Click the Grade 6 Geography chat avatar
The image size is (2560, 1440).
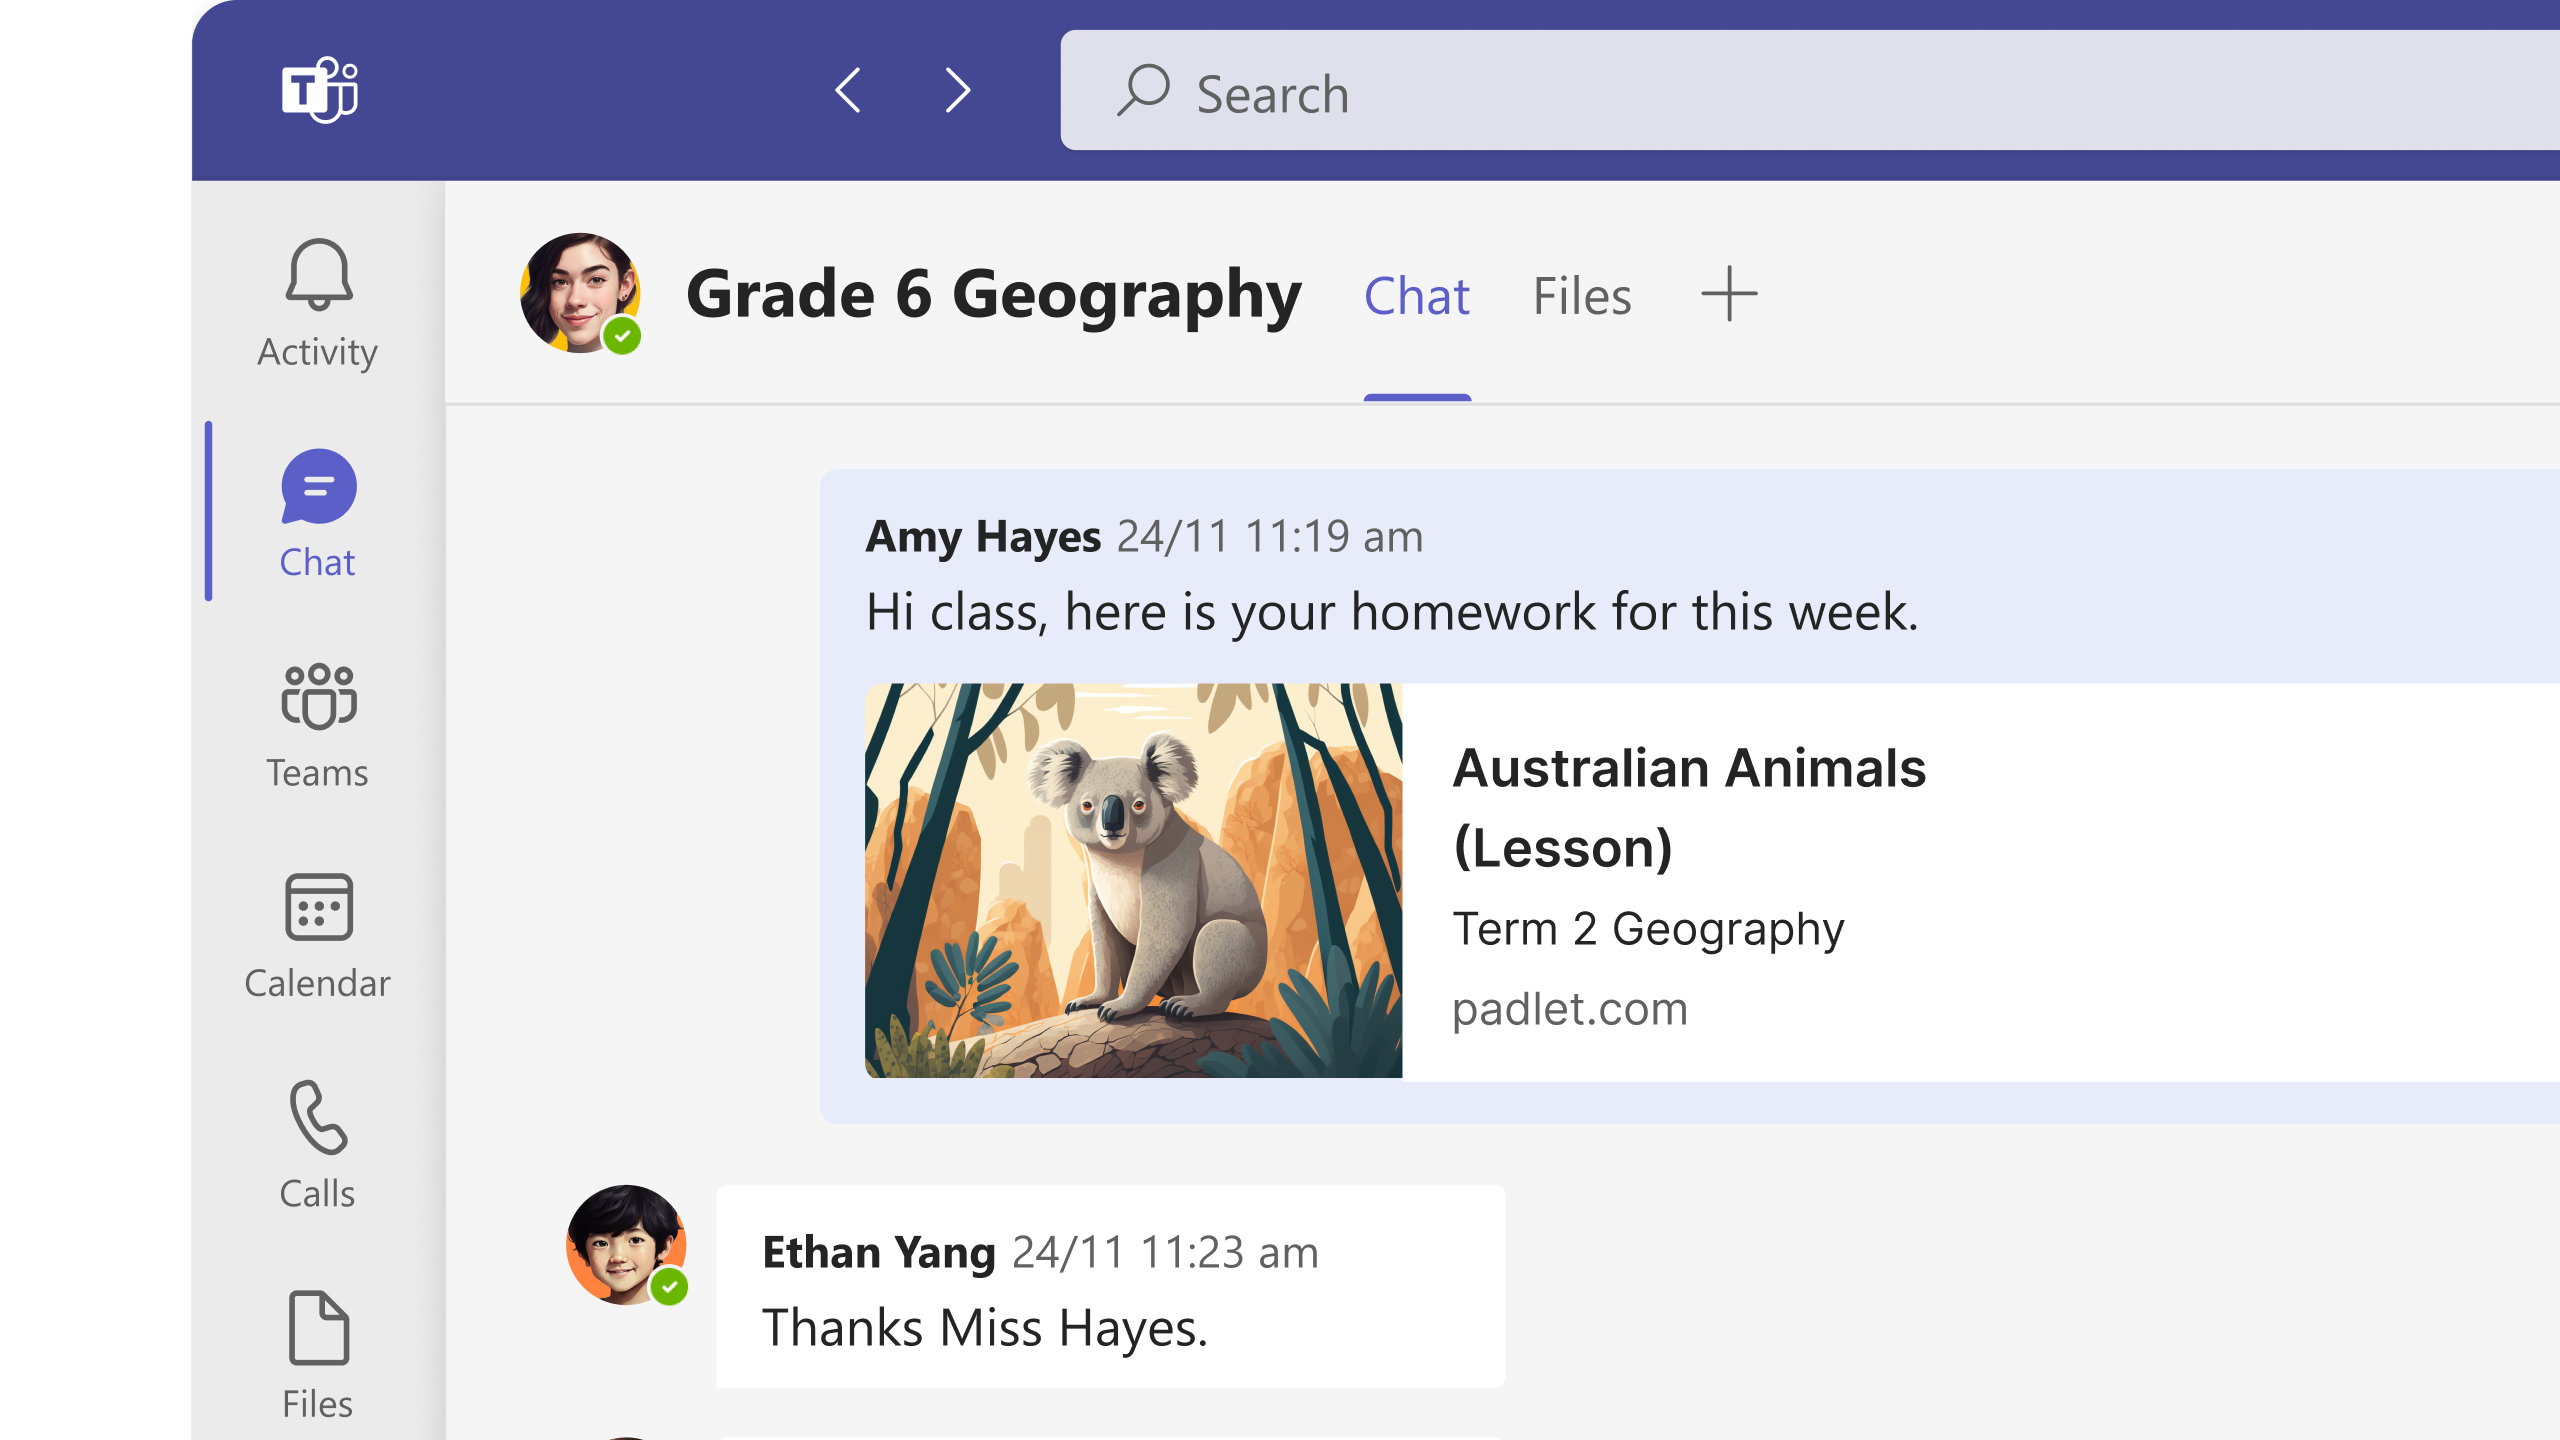[580, 293]
